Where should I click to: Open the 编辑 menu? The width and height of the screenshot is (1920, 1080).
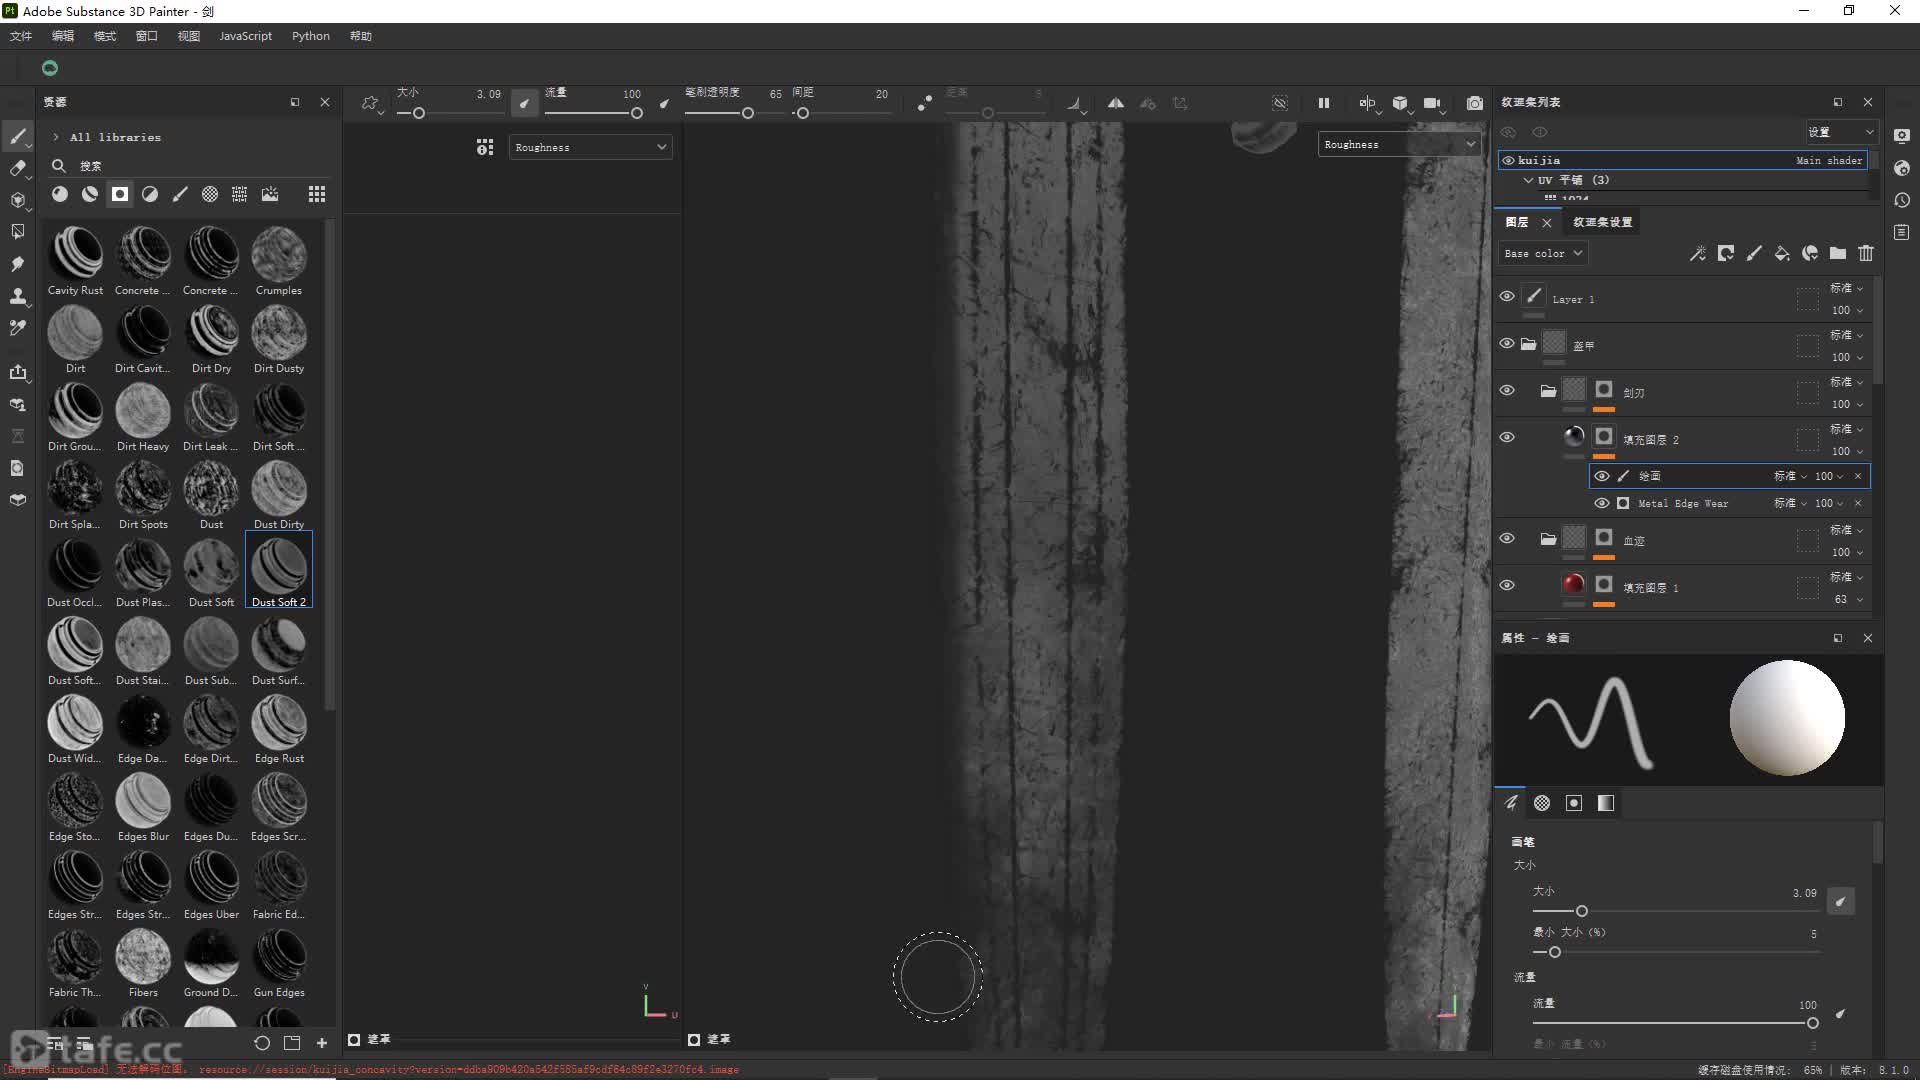[63, 36]
